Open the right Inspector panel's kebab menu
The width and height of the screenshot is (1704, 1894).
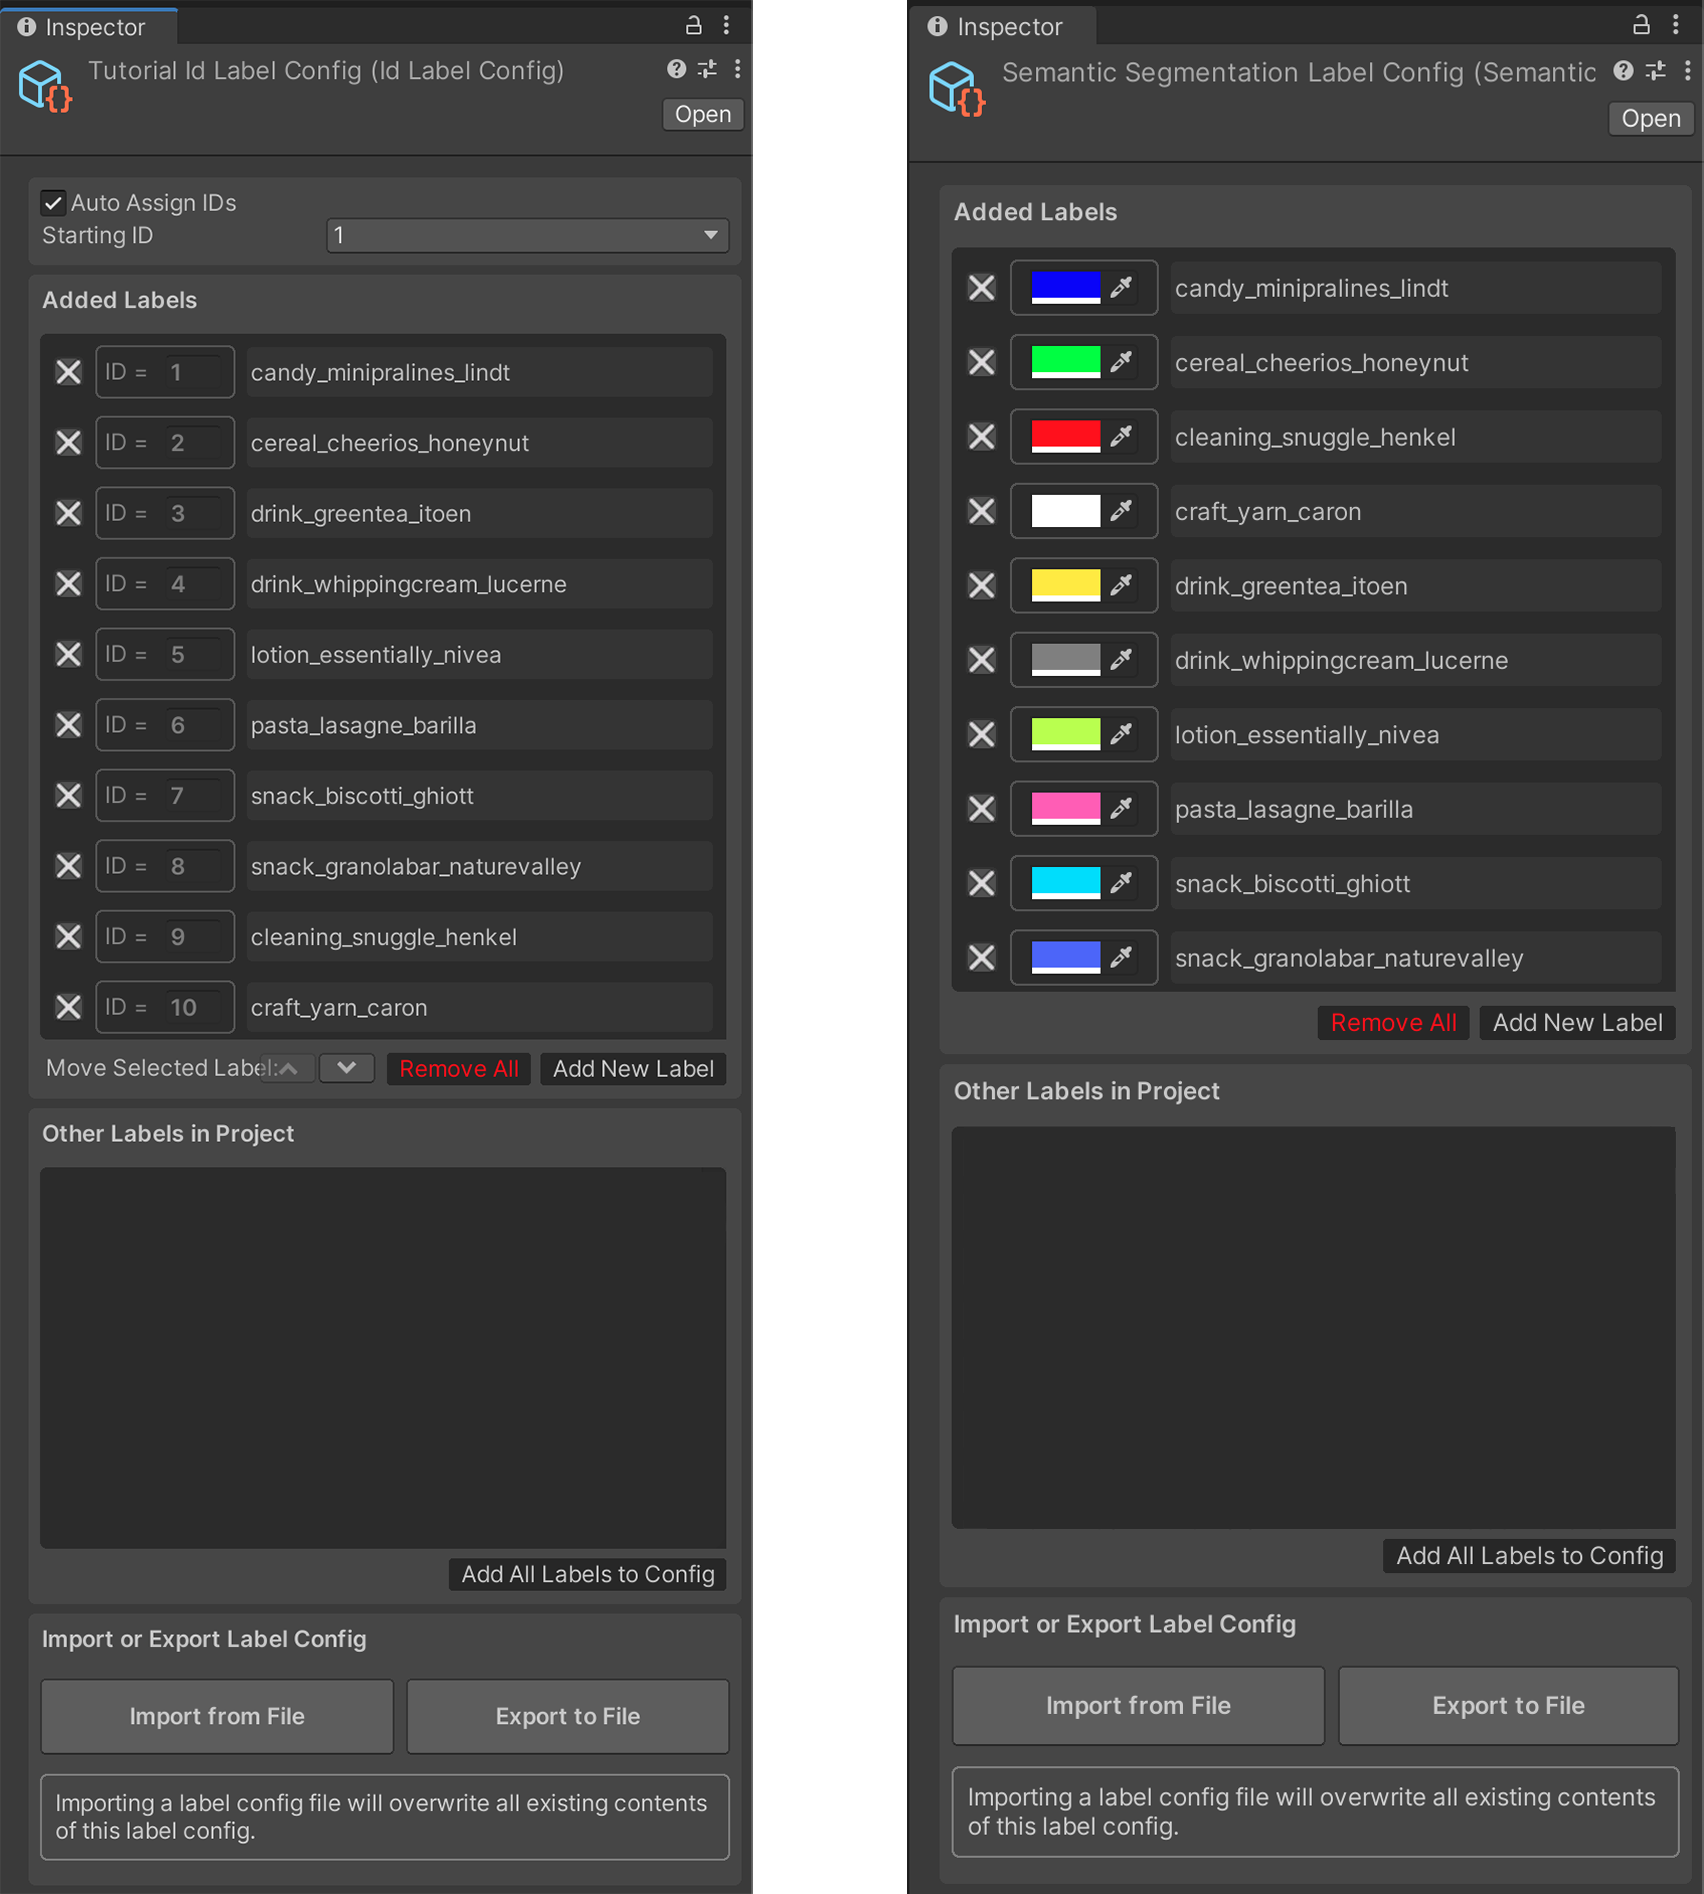pos(1676,25)
